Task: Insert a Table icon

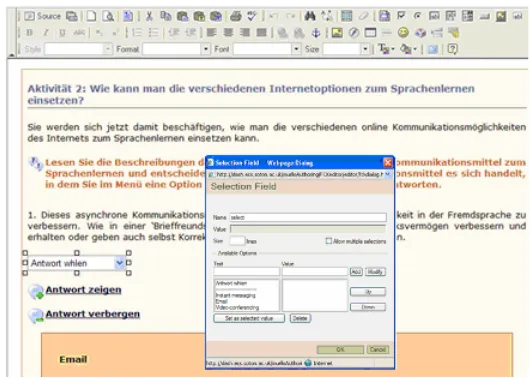Action: (x=370, y=33)
